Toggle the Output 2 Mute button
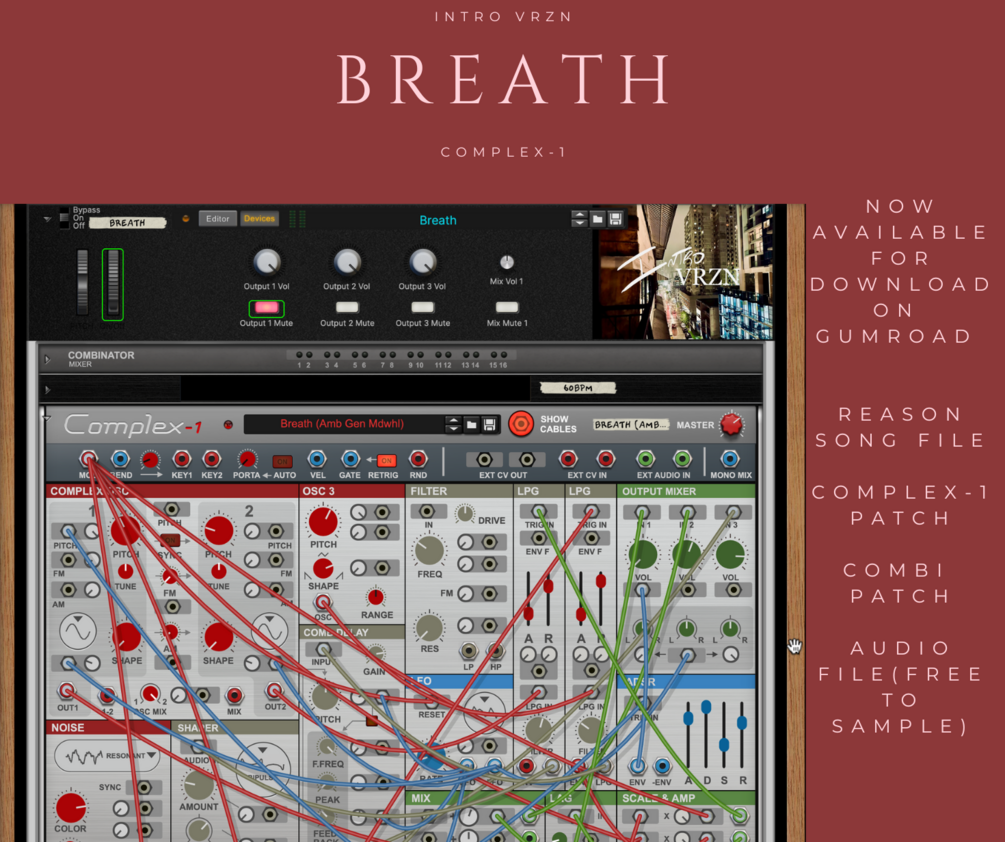This screenshot has width=1005, height=842. (x=347, y=307)
